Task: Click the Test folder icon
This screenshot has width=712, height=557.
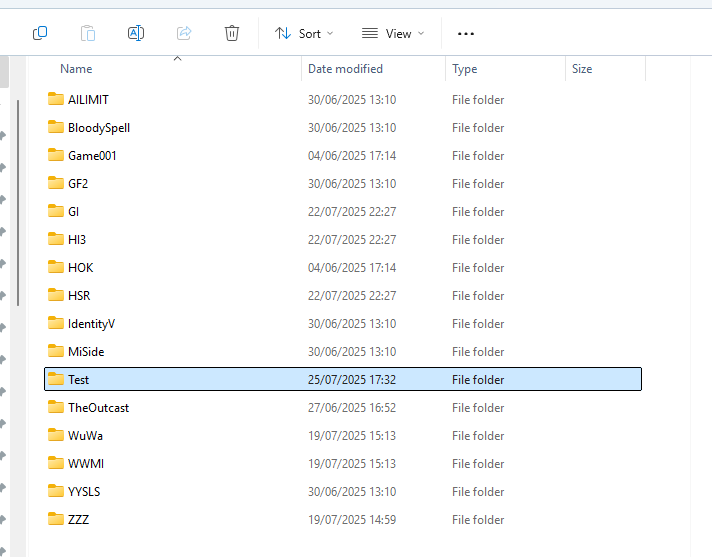Action: coord(56,379)
